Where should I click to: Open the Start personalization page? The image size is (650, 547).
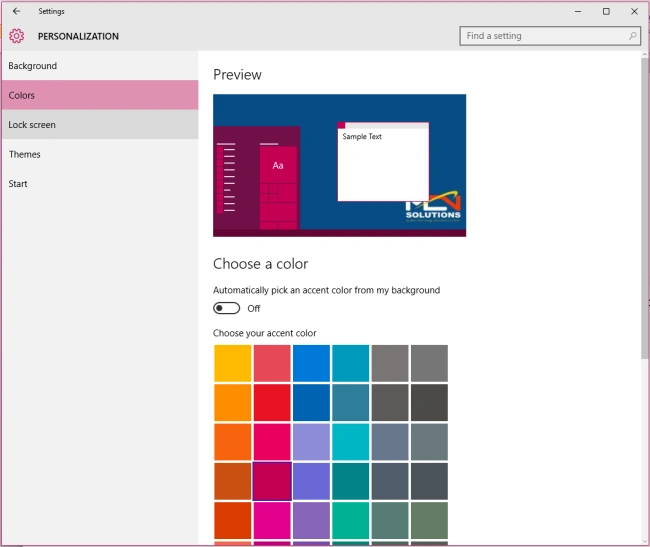(100, 184)
